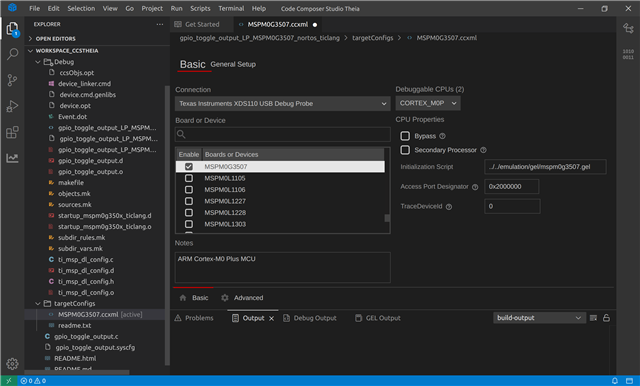
Task: Open readme.txt in targetConfigs
Action: point(74,326)
